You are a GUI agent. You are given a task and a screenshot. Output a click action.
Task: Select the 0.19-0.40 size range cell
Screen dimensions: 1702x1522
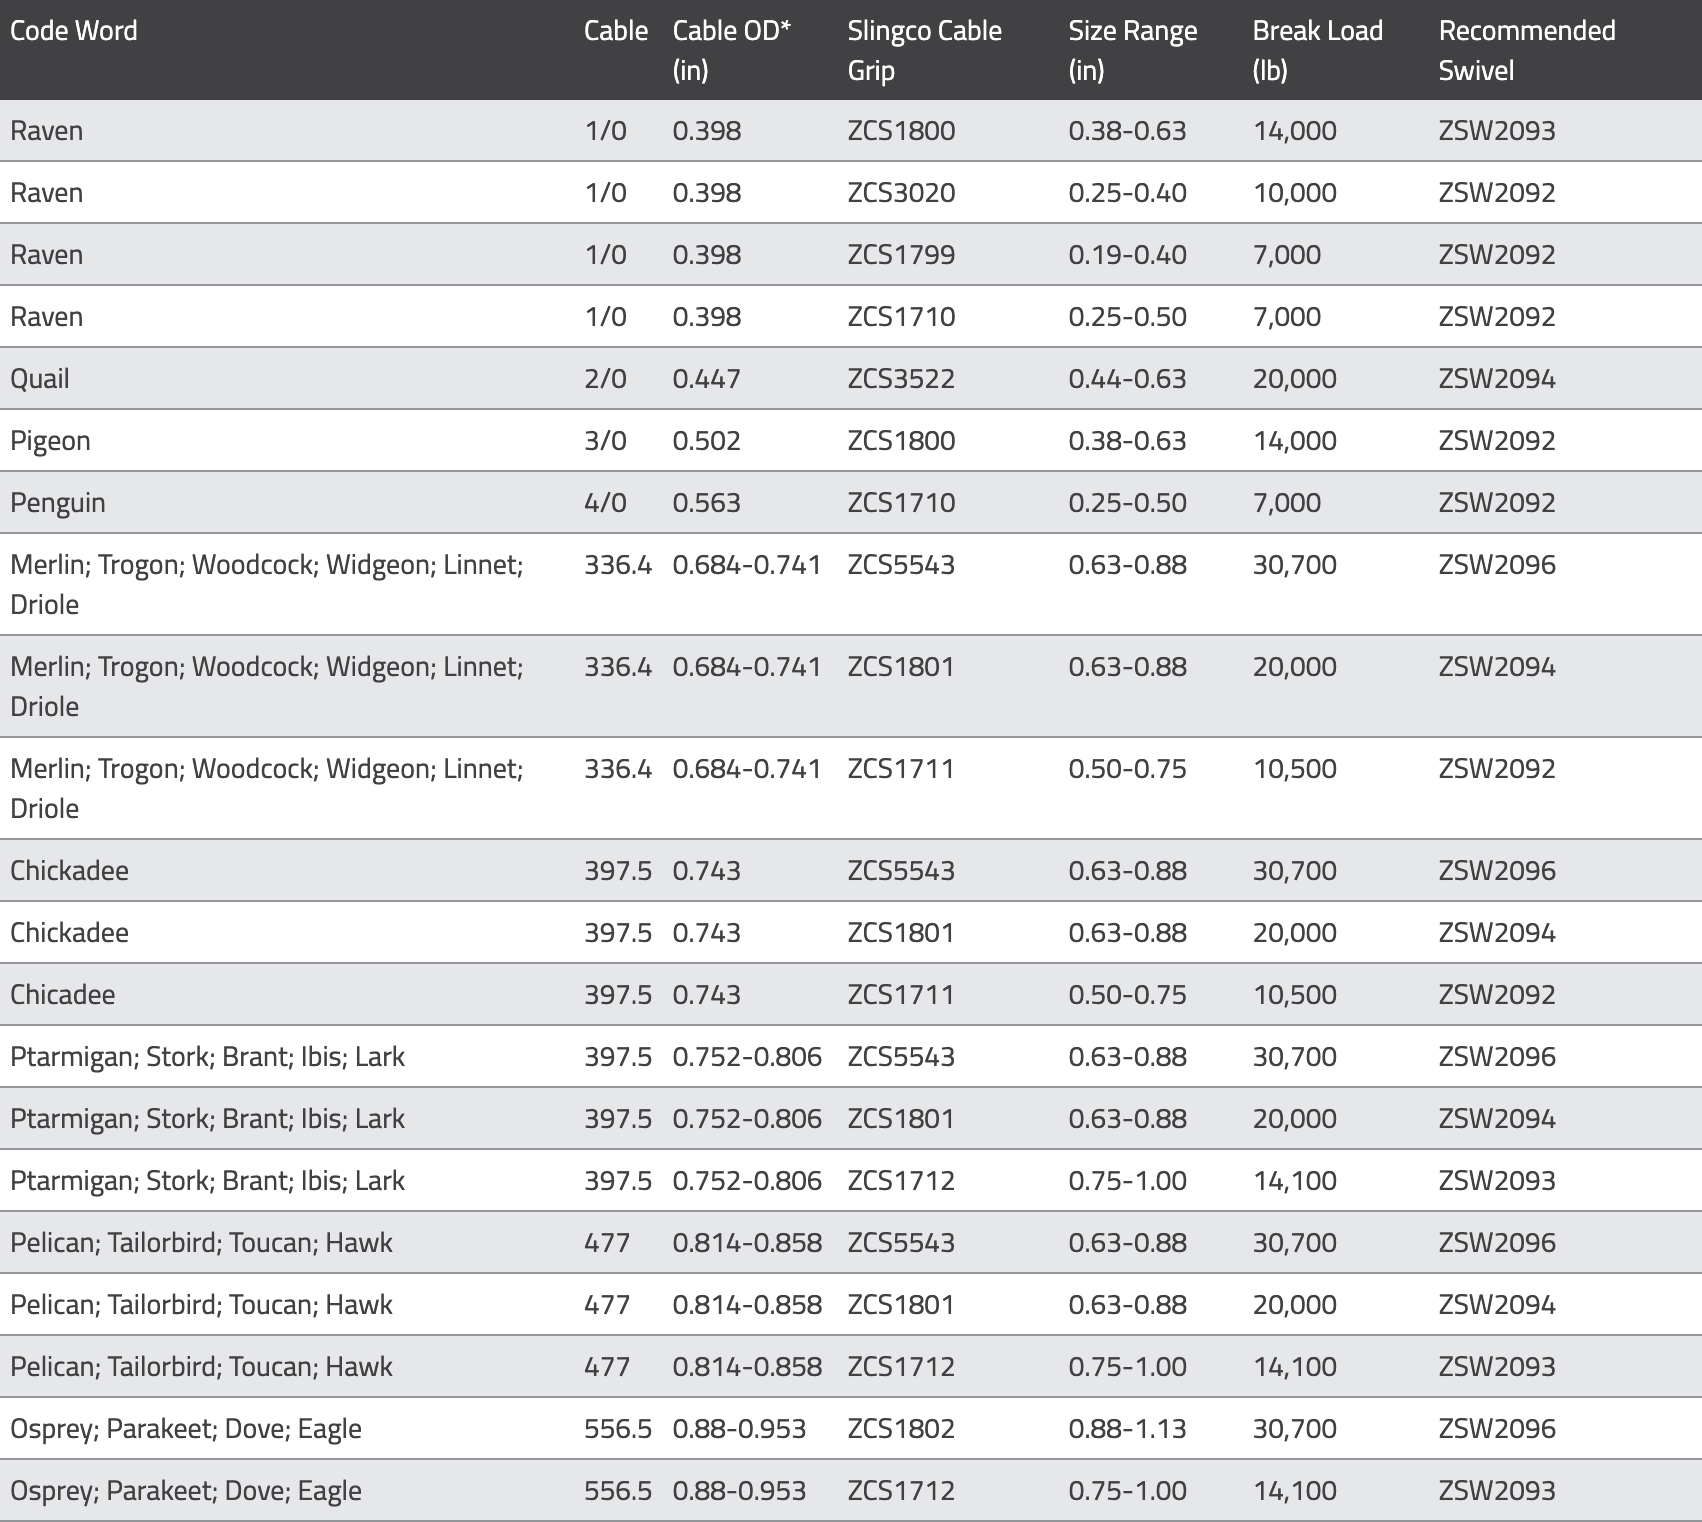pos(1127,255)
